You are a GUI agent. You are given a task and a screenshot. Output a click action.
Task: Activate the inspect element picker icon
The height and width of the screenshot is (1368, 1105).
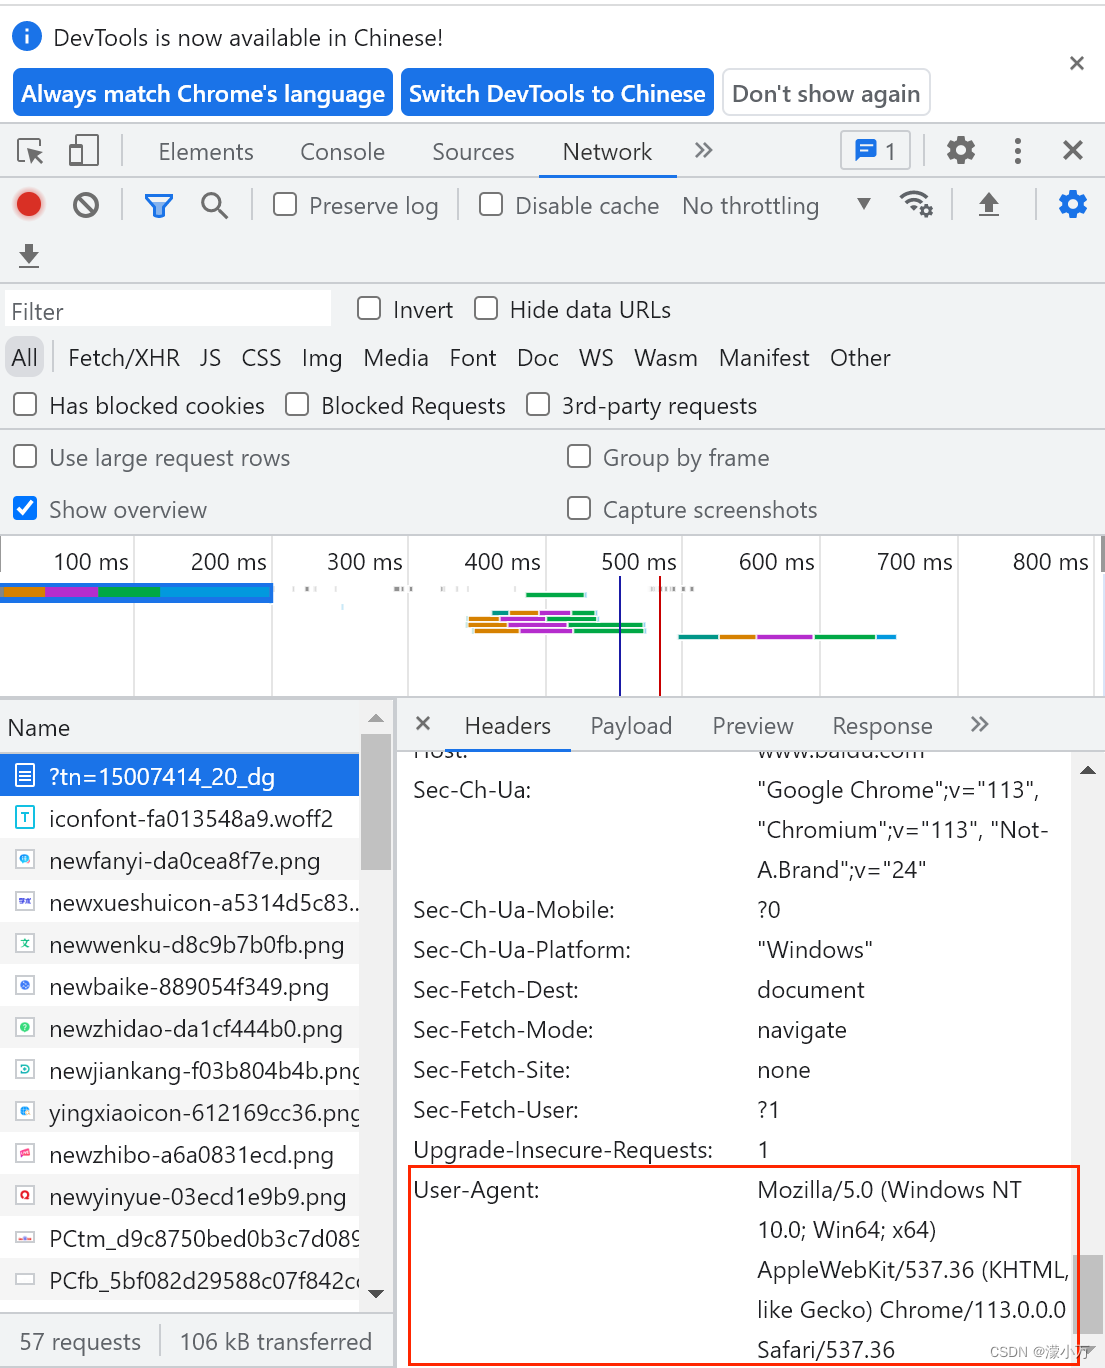tap(31, 151)
